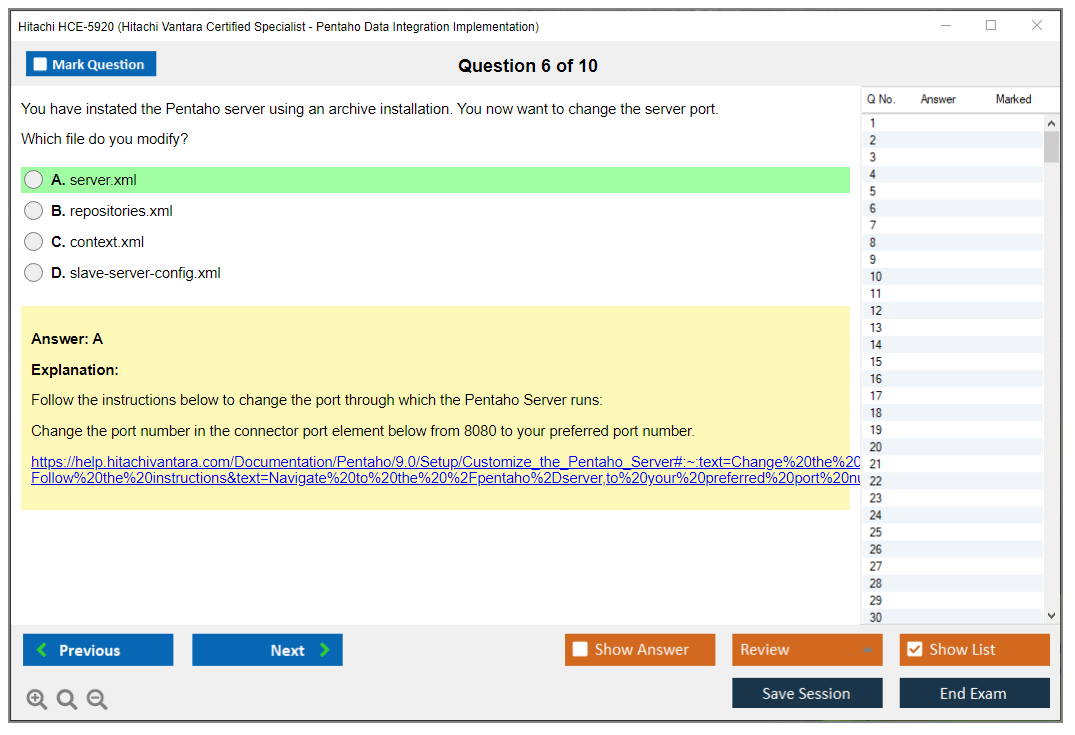The height and width of the screenshot is (735, 1075).
Task: Uncheck the Show List checkbox
Action: tap(914, 650)
